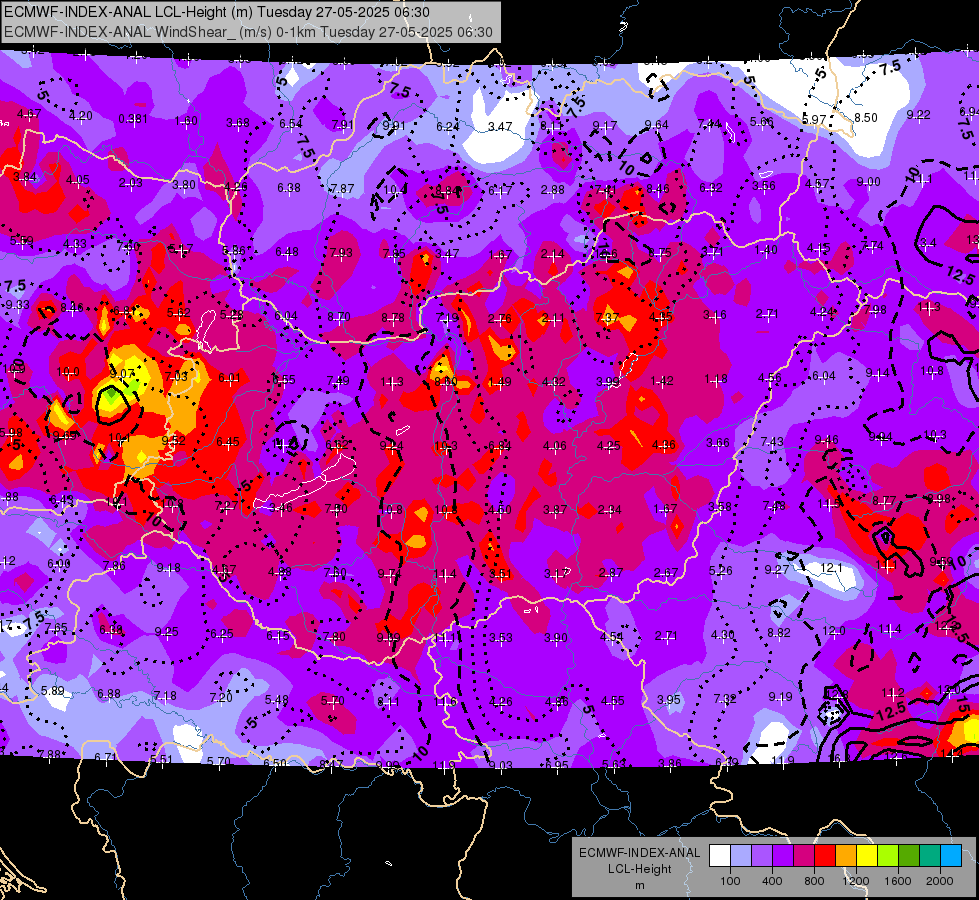
Task: Click the grid value 2.67
Action: [x=666, y=573]
